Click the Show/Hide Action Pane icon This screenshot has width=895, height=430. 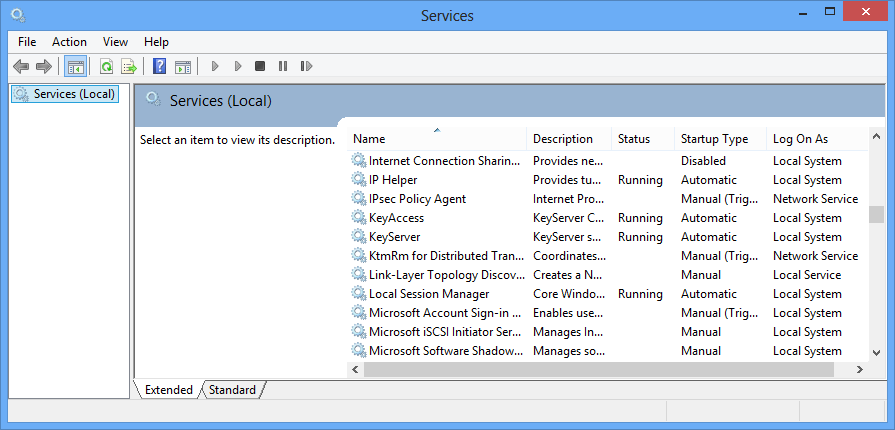(x=183, y=66)
